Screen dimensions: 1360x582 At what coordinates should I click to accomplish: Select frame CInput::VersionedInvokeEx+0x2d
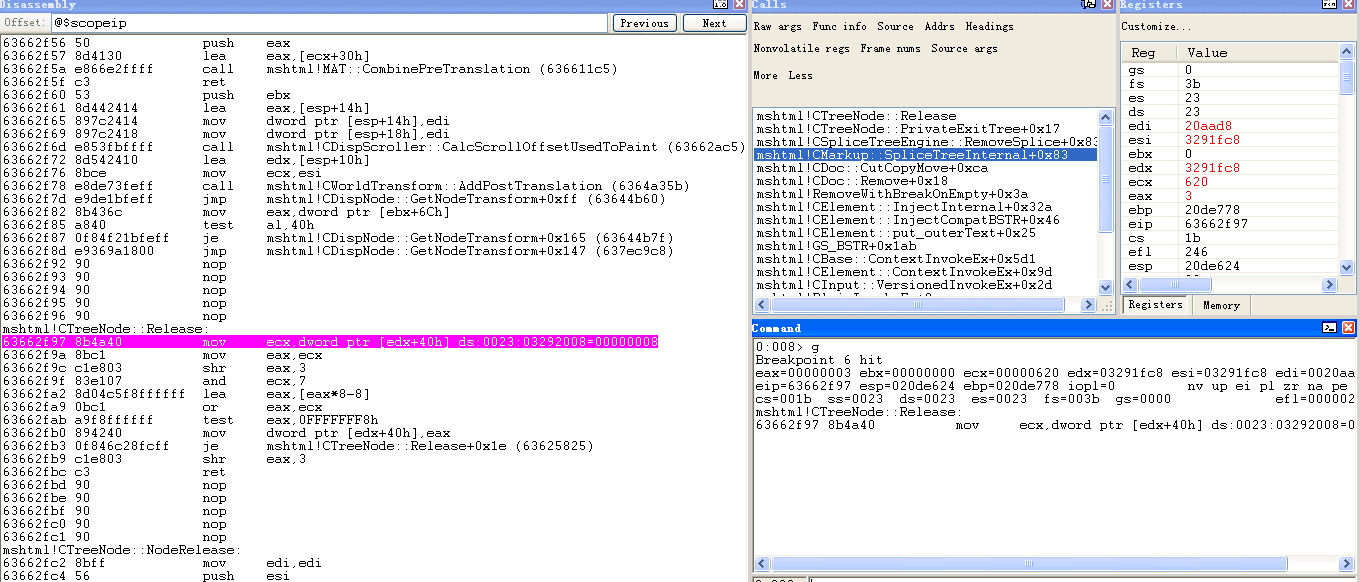point(925,285)
